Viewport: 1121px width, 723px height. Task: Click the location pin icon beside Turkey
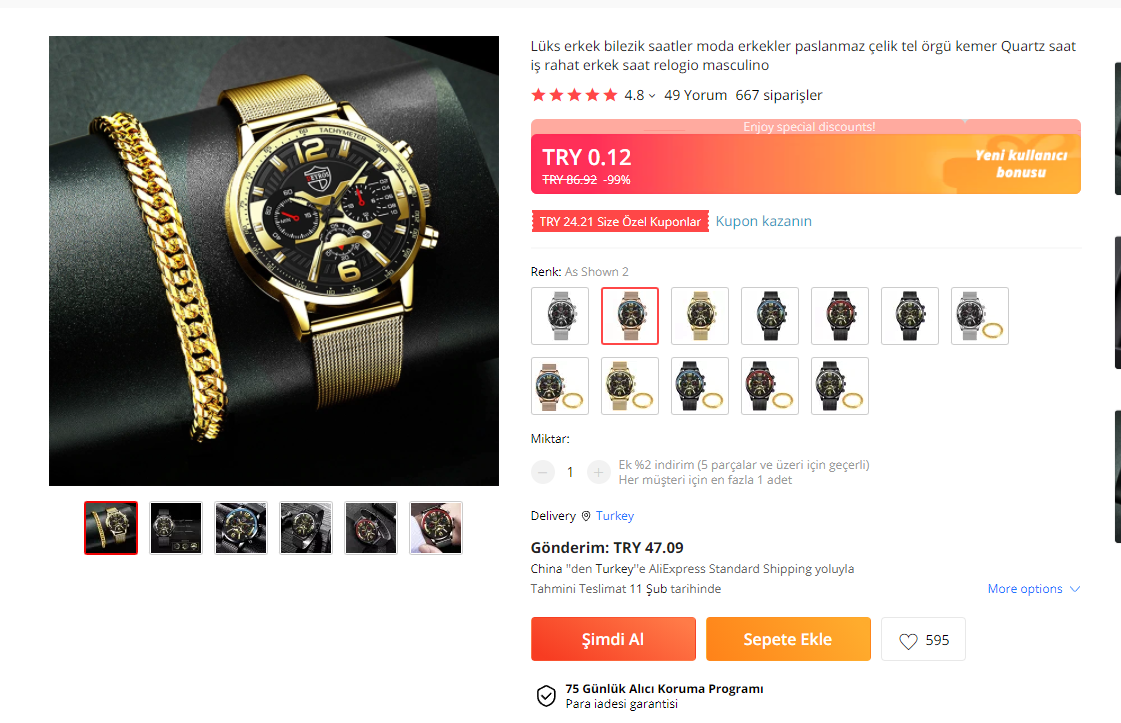(586, 516)
